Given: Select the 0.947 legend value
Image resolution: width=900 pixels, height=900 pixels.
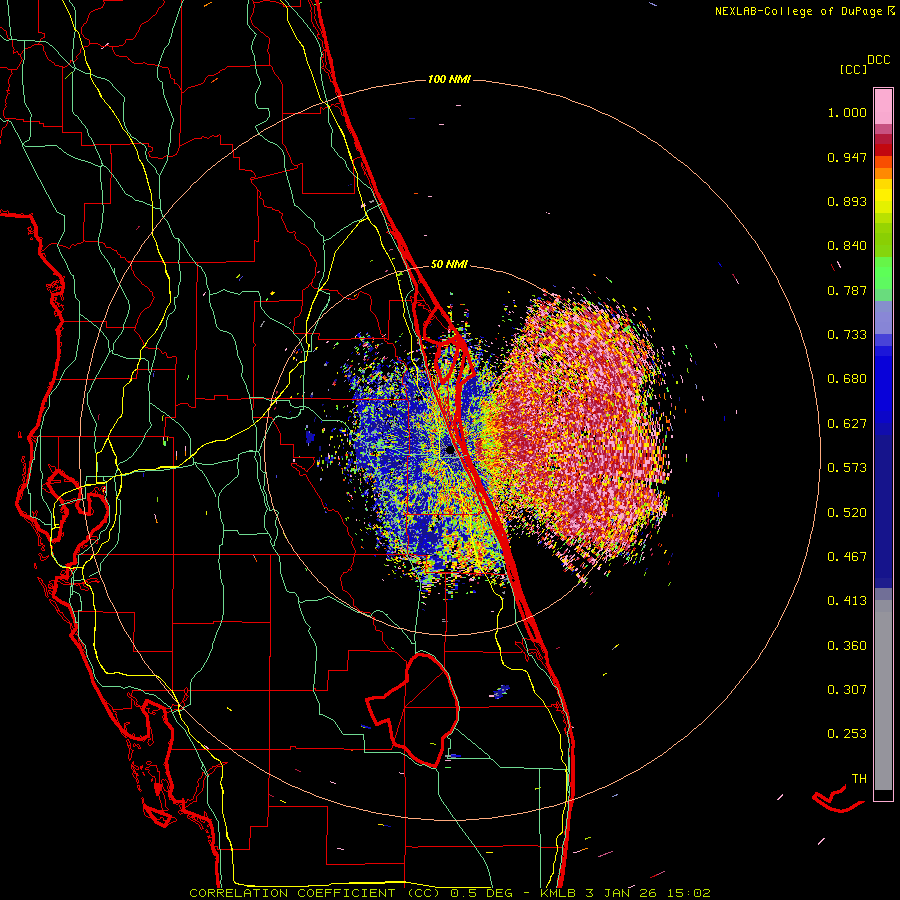Looking at the screenshot, I should pos(847,157).
